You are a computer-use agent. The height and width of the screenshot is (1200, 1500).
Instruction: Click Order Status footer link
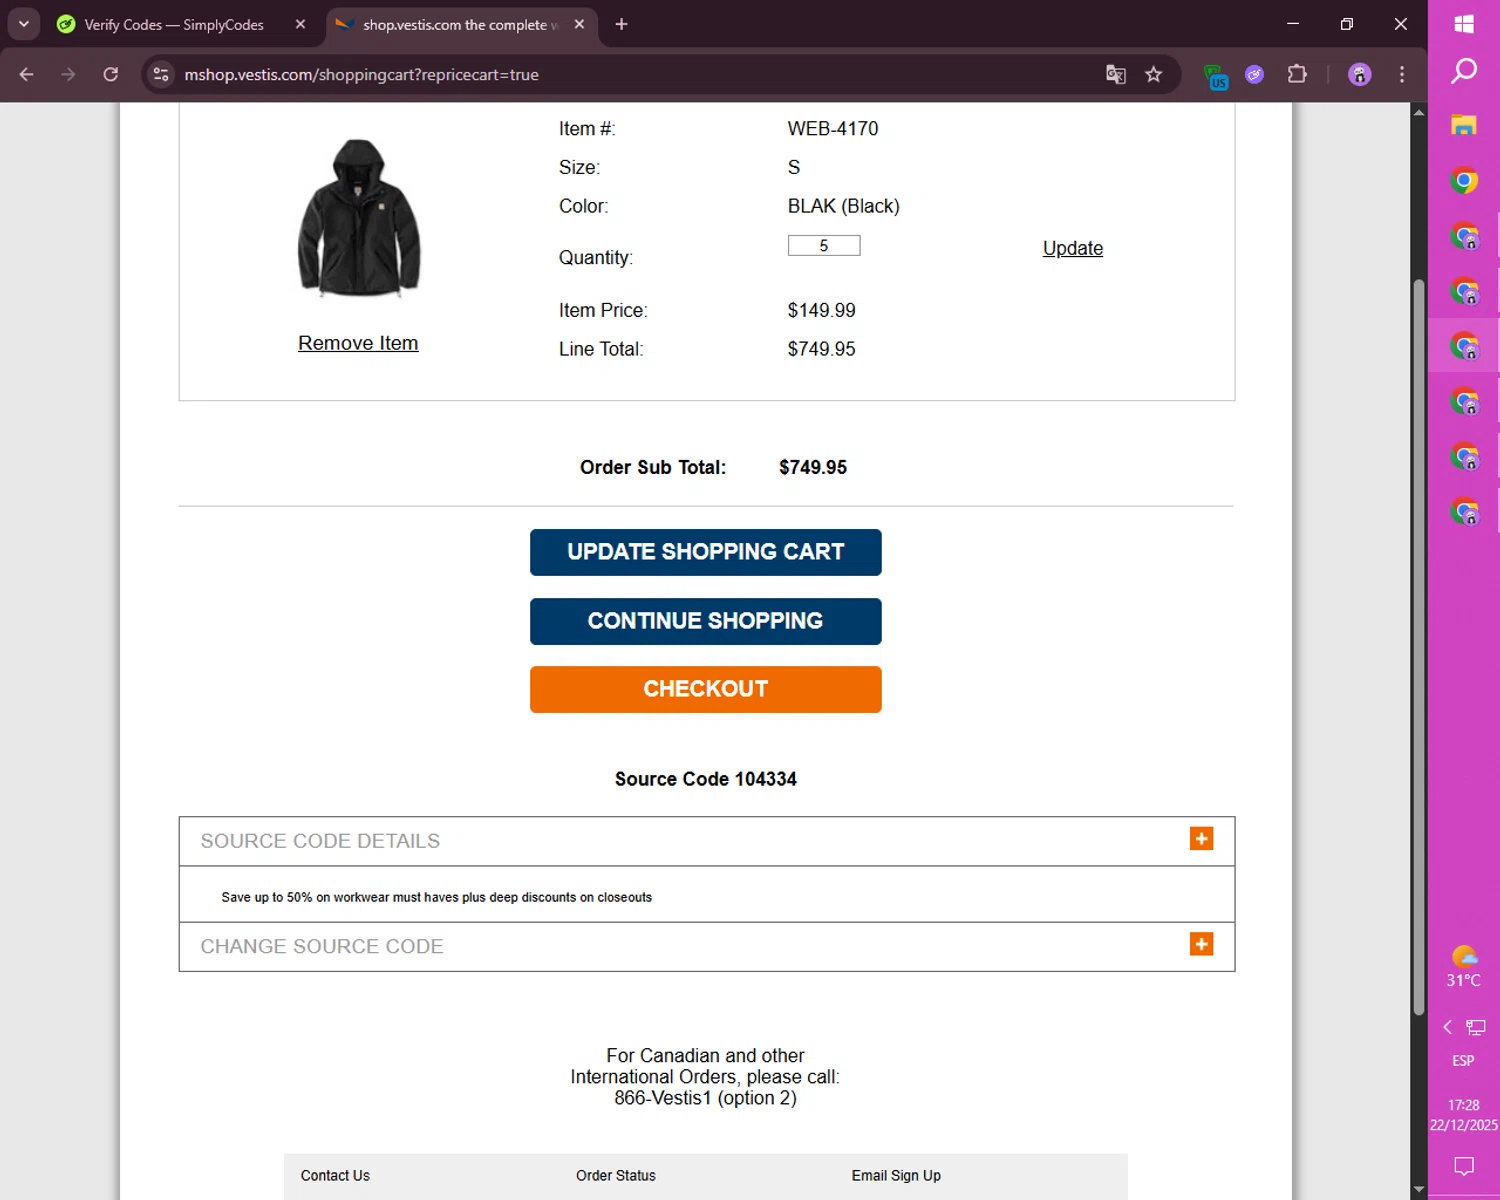616,1175
